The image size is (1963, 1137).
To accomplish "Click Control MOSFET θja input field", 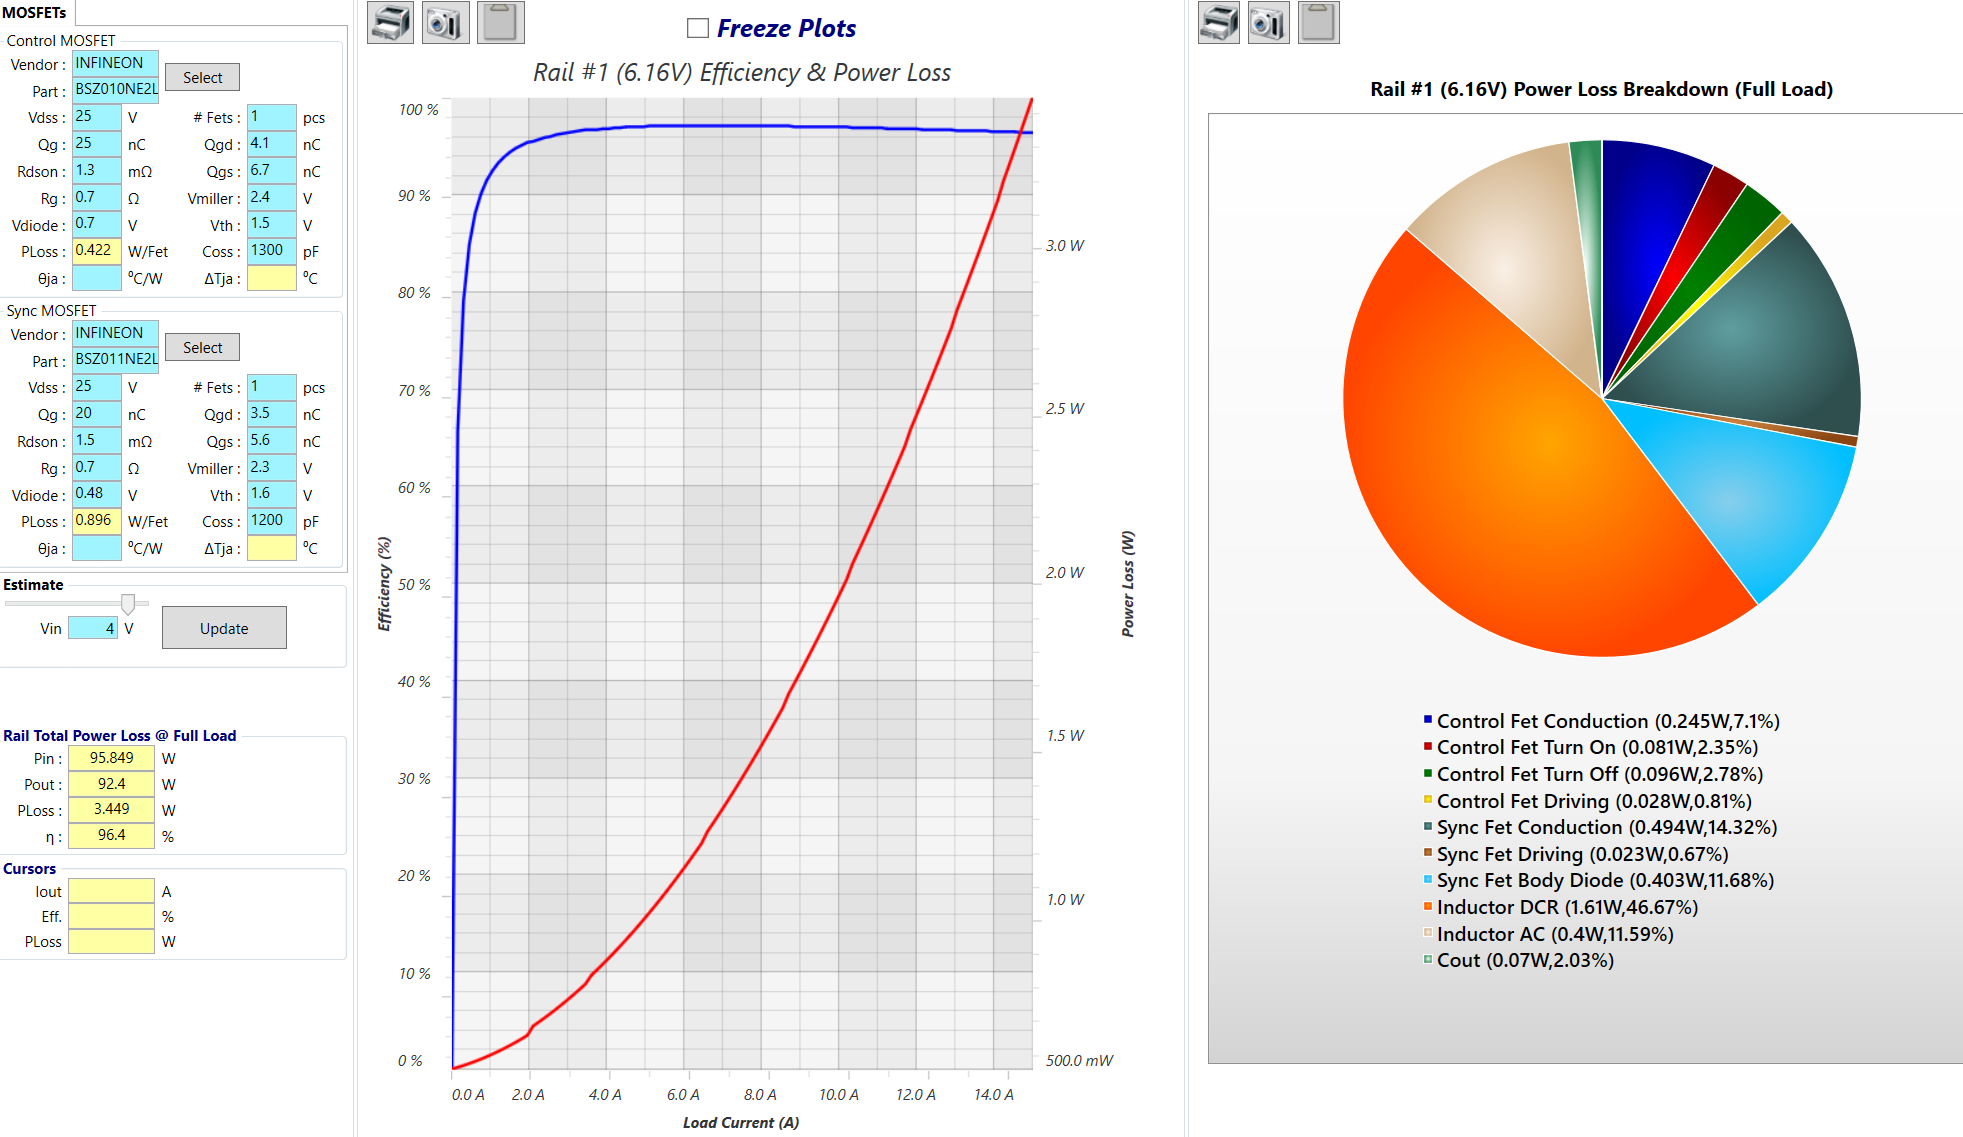I will tap(97, 278).
